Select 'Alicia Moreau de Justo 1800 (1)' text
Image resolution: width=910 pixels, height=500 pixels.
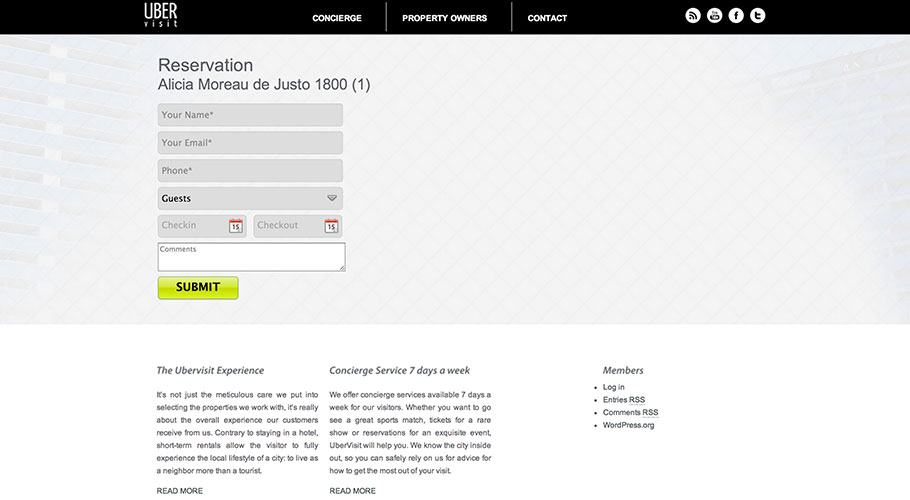[x=264, y=85]
